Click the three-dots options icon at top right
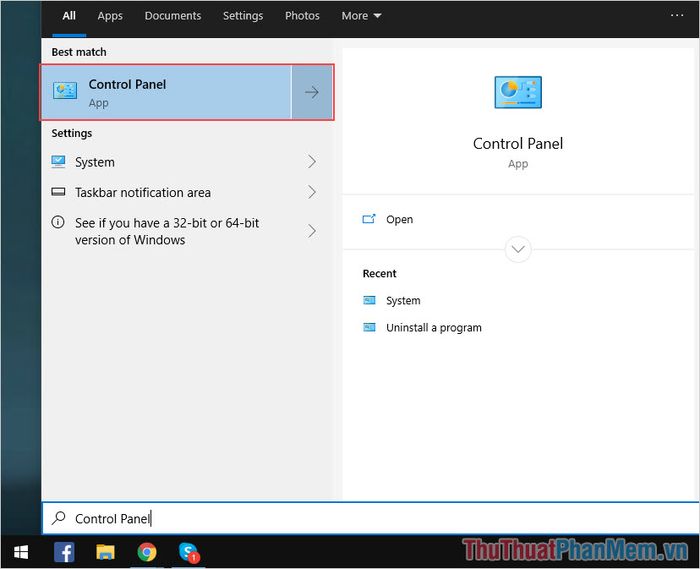 pyautogui.click(x=677, y=16)
